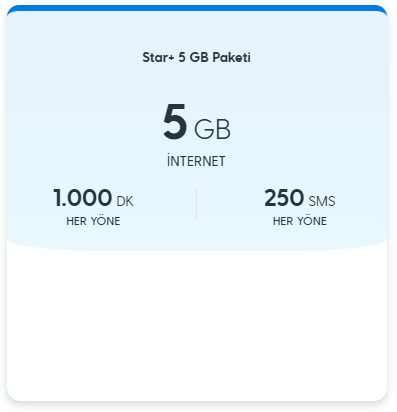Viewport: 397px width, 412px height.
Task: Click HER YÖNE under the SMS count
Action: click(300, 221)
